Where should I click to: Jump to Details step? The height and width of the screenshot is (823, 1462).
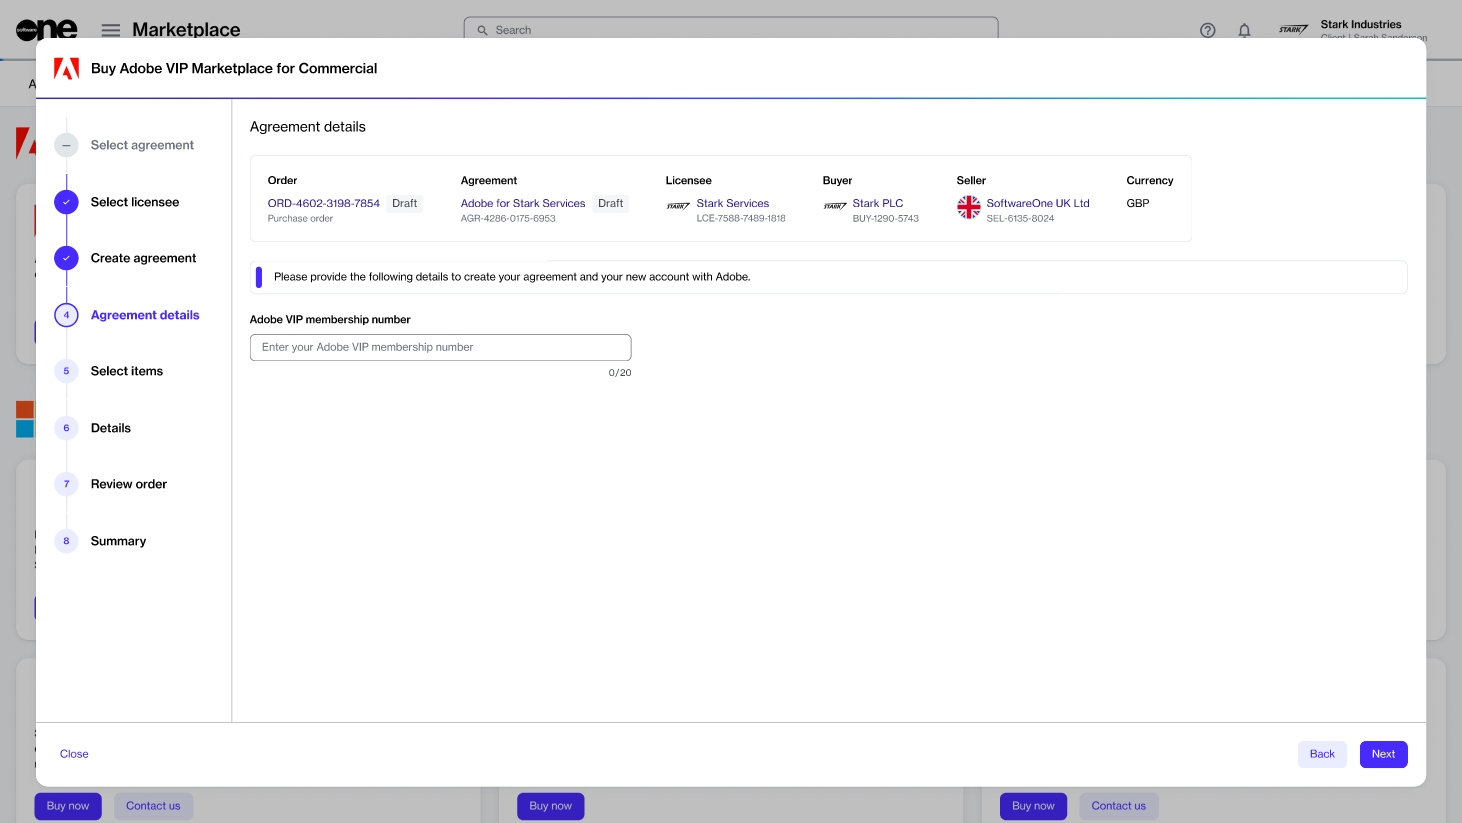tap(111, 428)
